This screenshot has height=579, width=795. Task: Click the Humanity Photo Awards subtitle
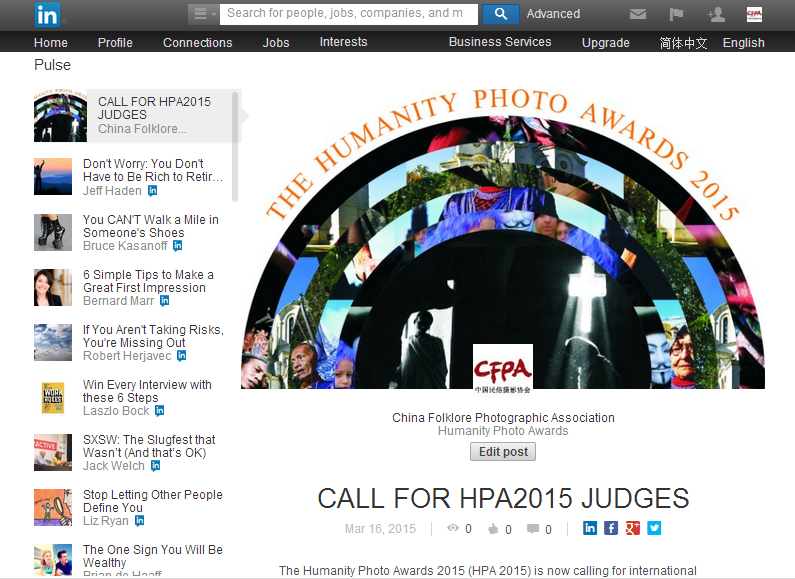tap(503, 431)
